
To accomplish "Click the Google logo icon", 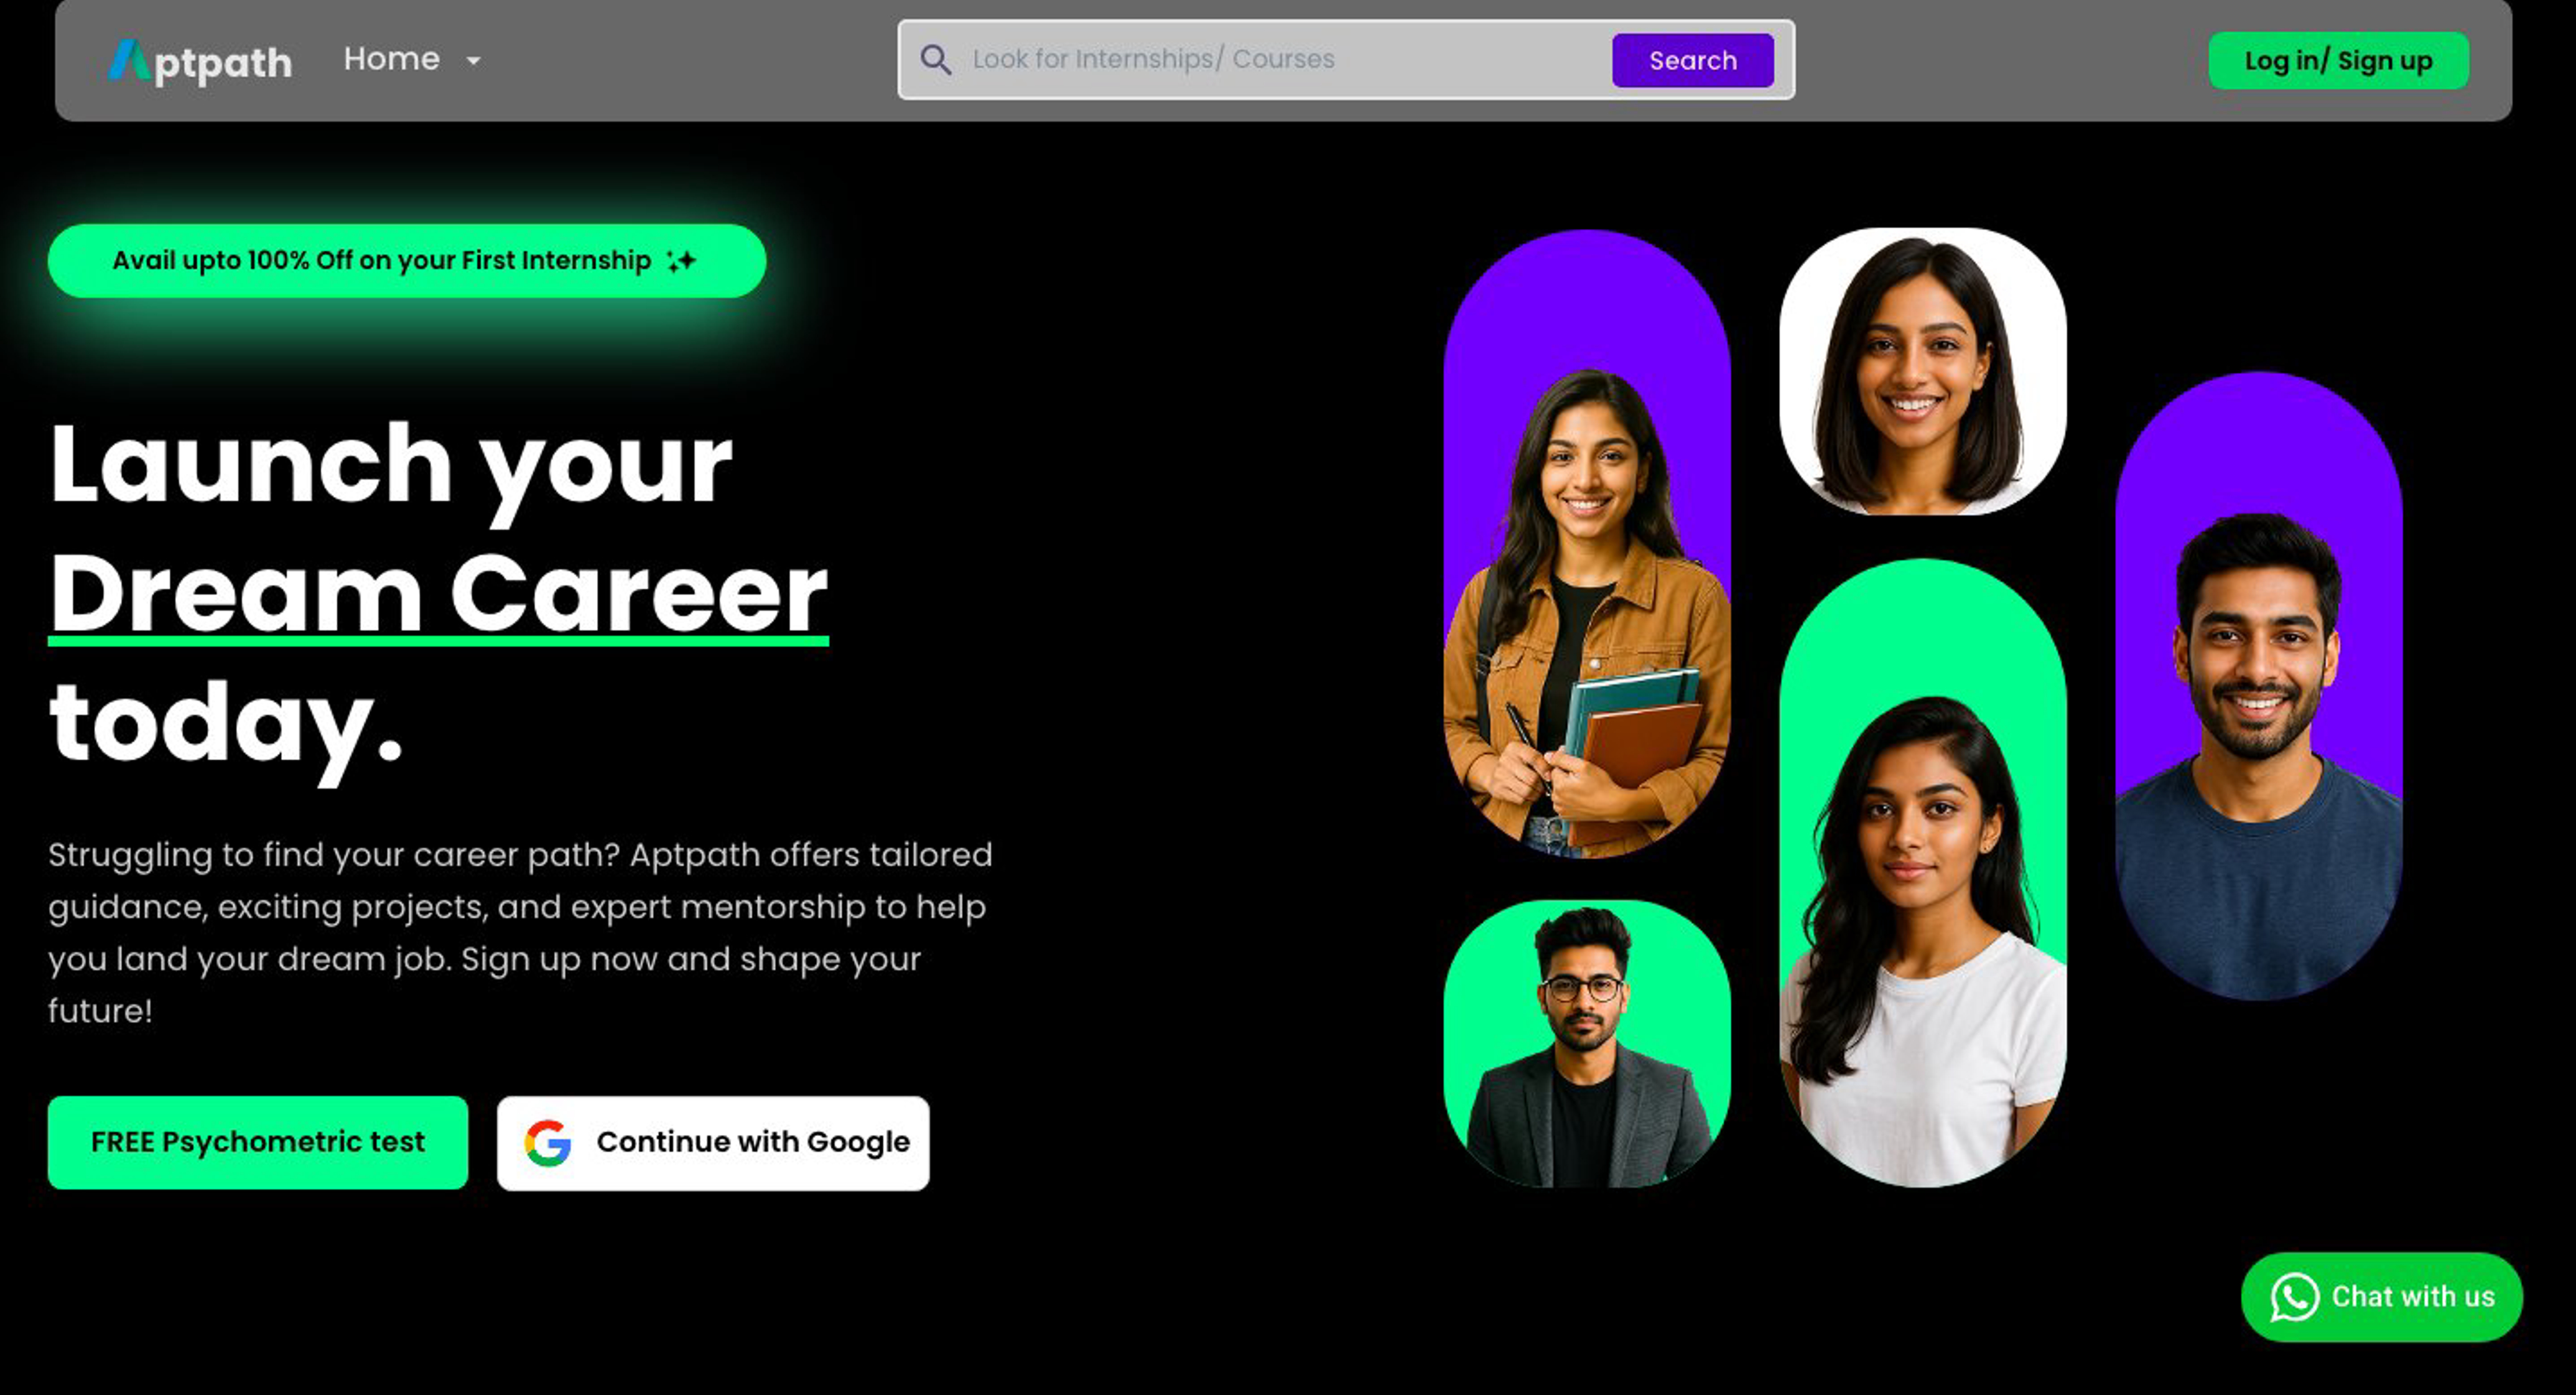I will click(548, 1143).
